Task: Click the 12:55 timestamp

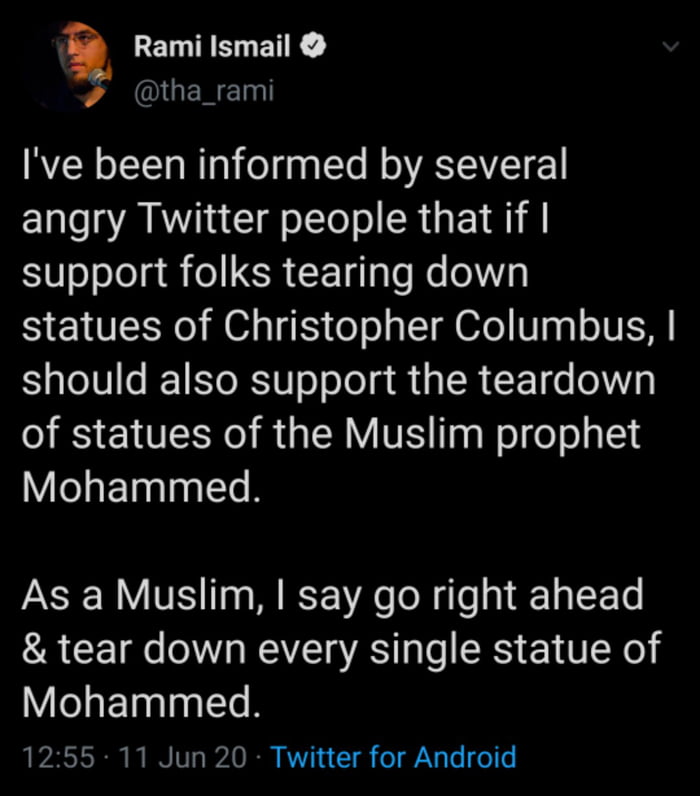Action: click(60, 757)
